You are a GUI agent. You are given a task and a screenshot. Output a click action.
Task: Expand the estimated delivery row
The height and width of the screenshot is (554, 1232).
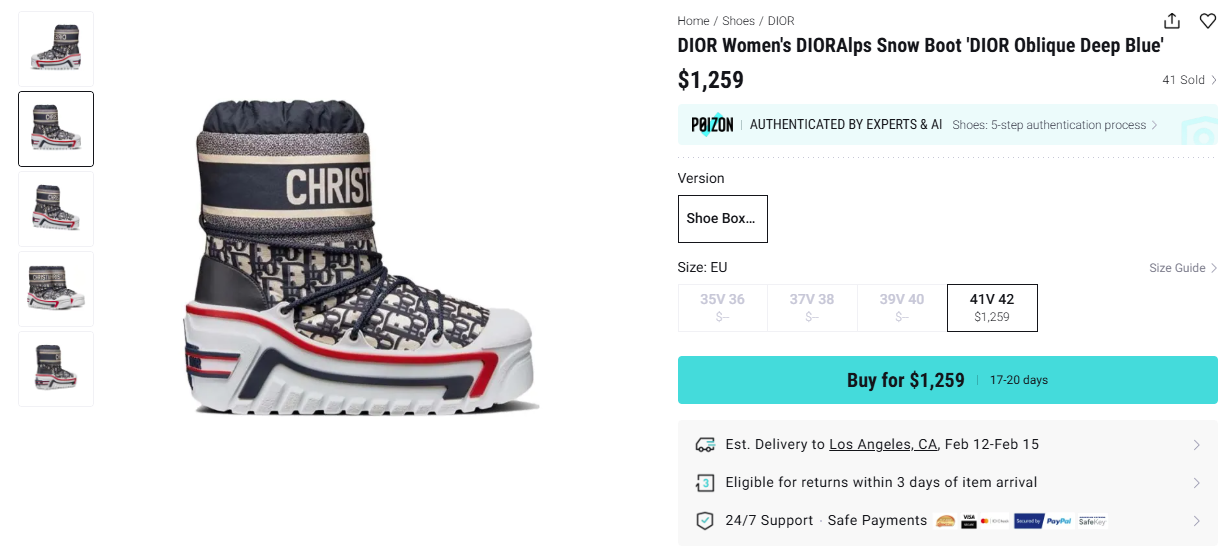pos(1197,445)
